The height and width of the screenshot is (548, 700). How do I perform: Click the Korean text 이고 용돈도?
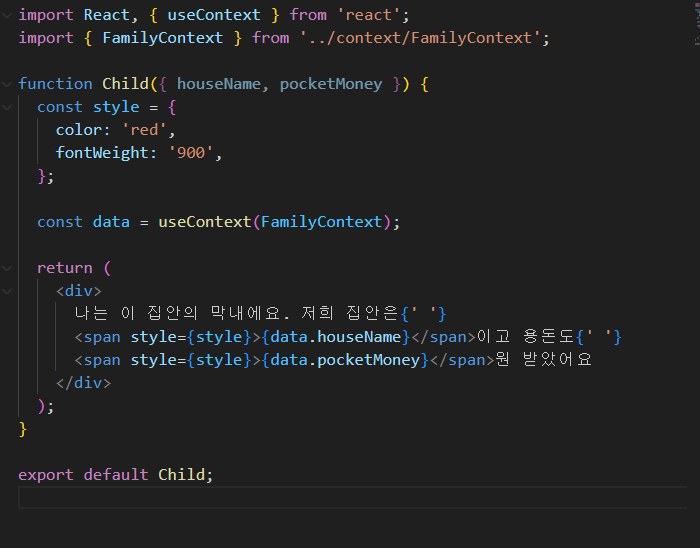(525, 336)
